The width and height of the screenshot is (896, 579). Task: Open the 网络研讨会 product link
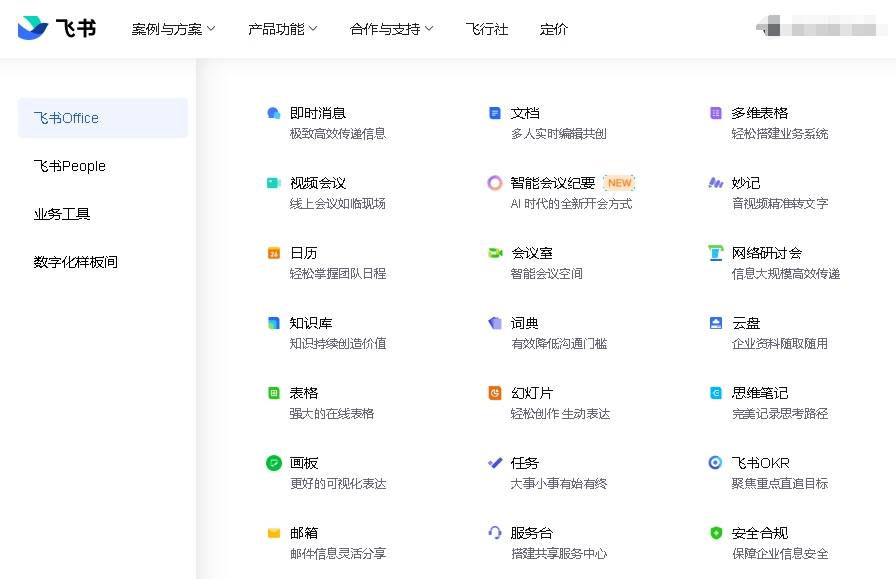(x=767, y=253)
